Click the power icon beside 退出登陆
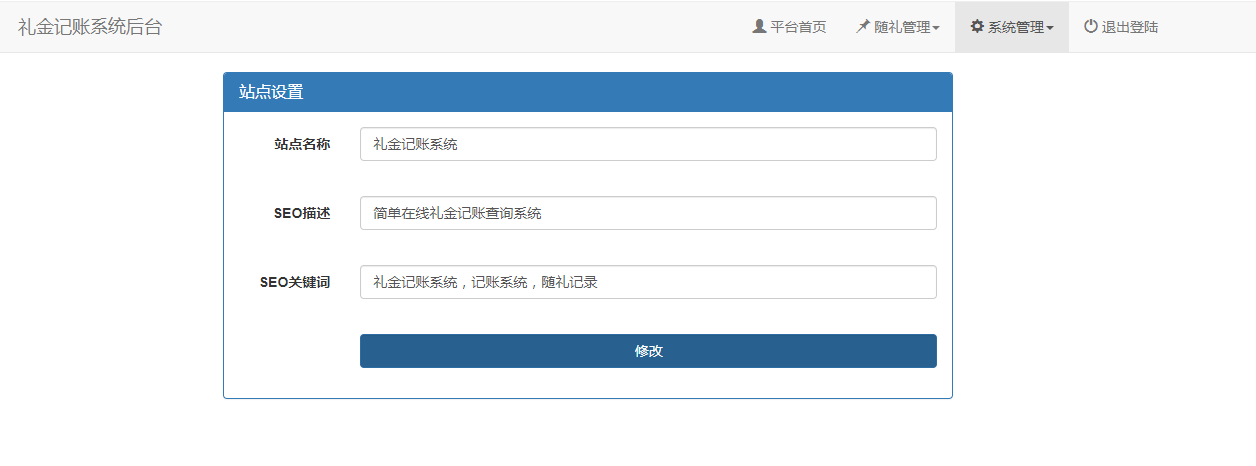The width and height of the screenshot is (1256, 466). pyautogui.click(x=1091, y=27)
